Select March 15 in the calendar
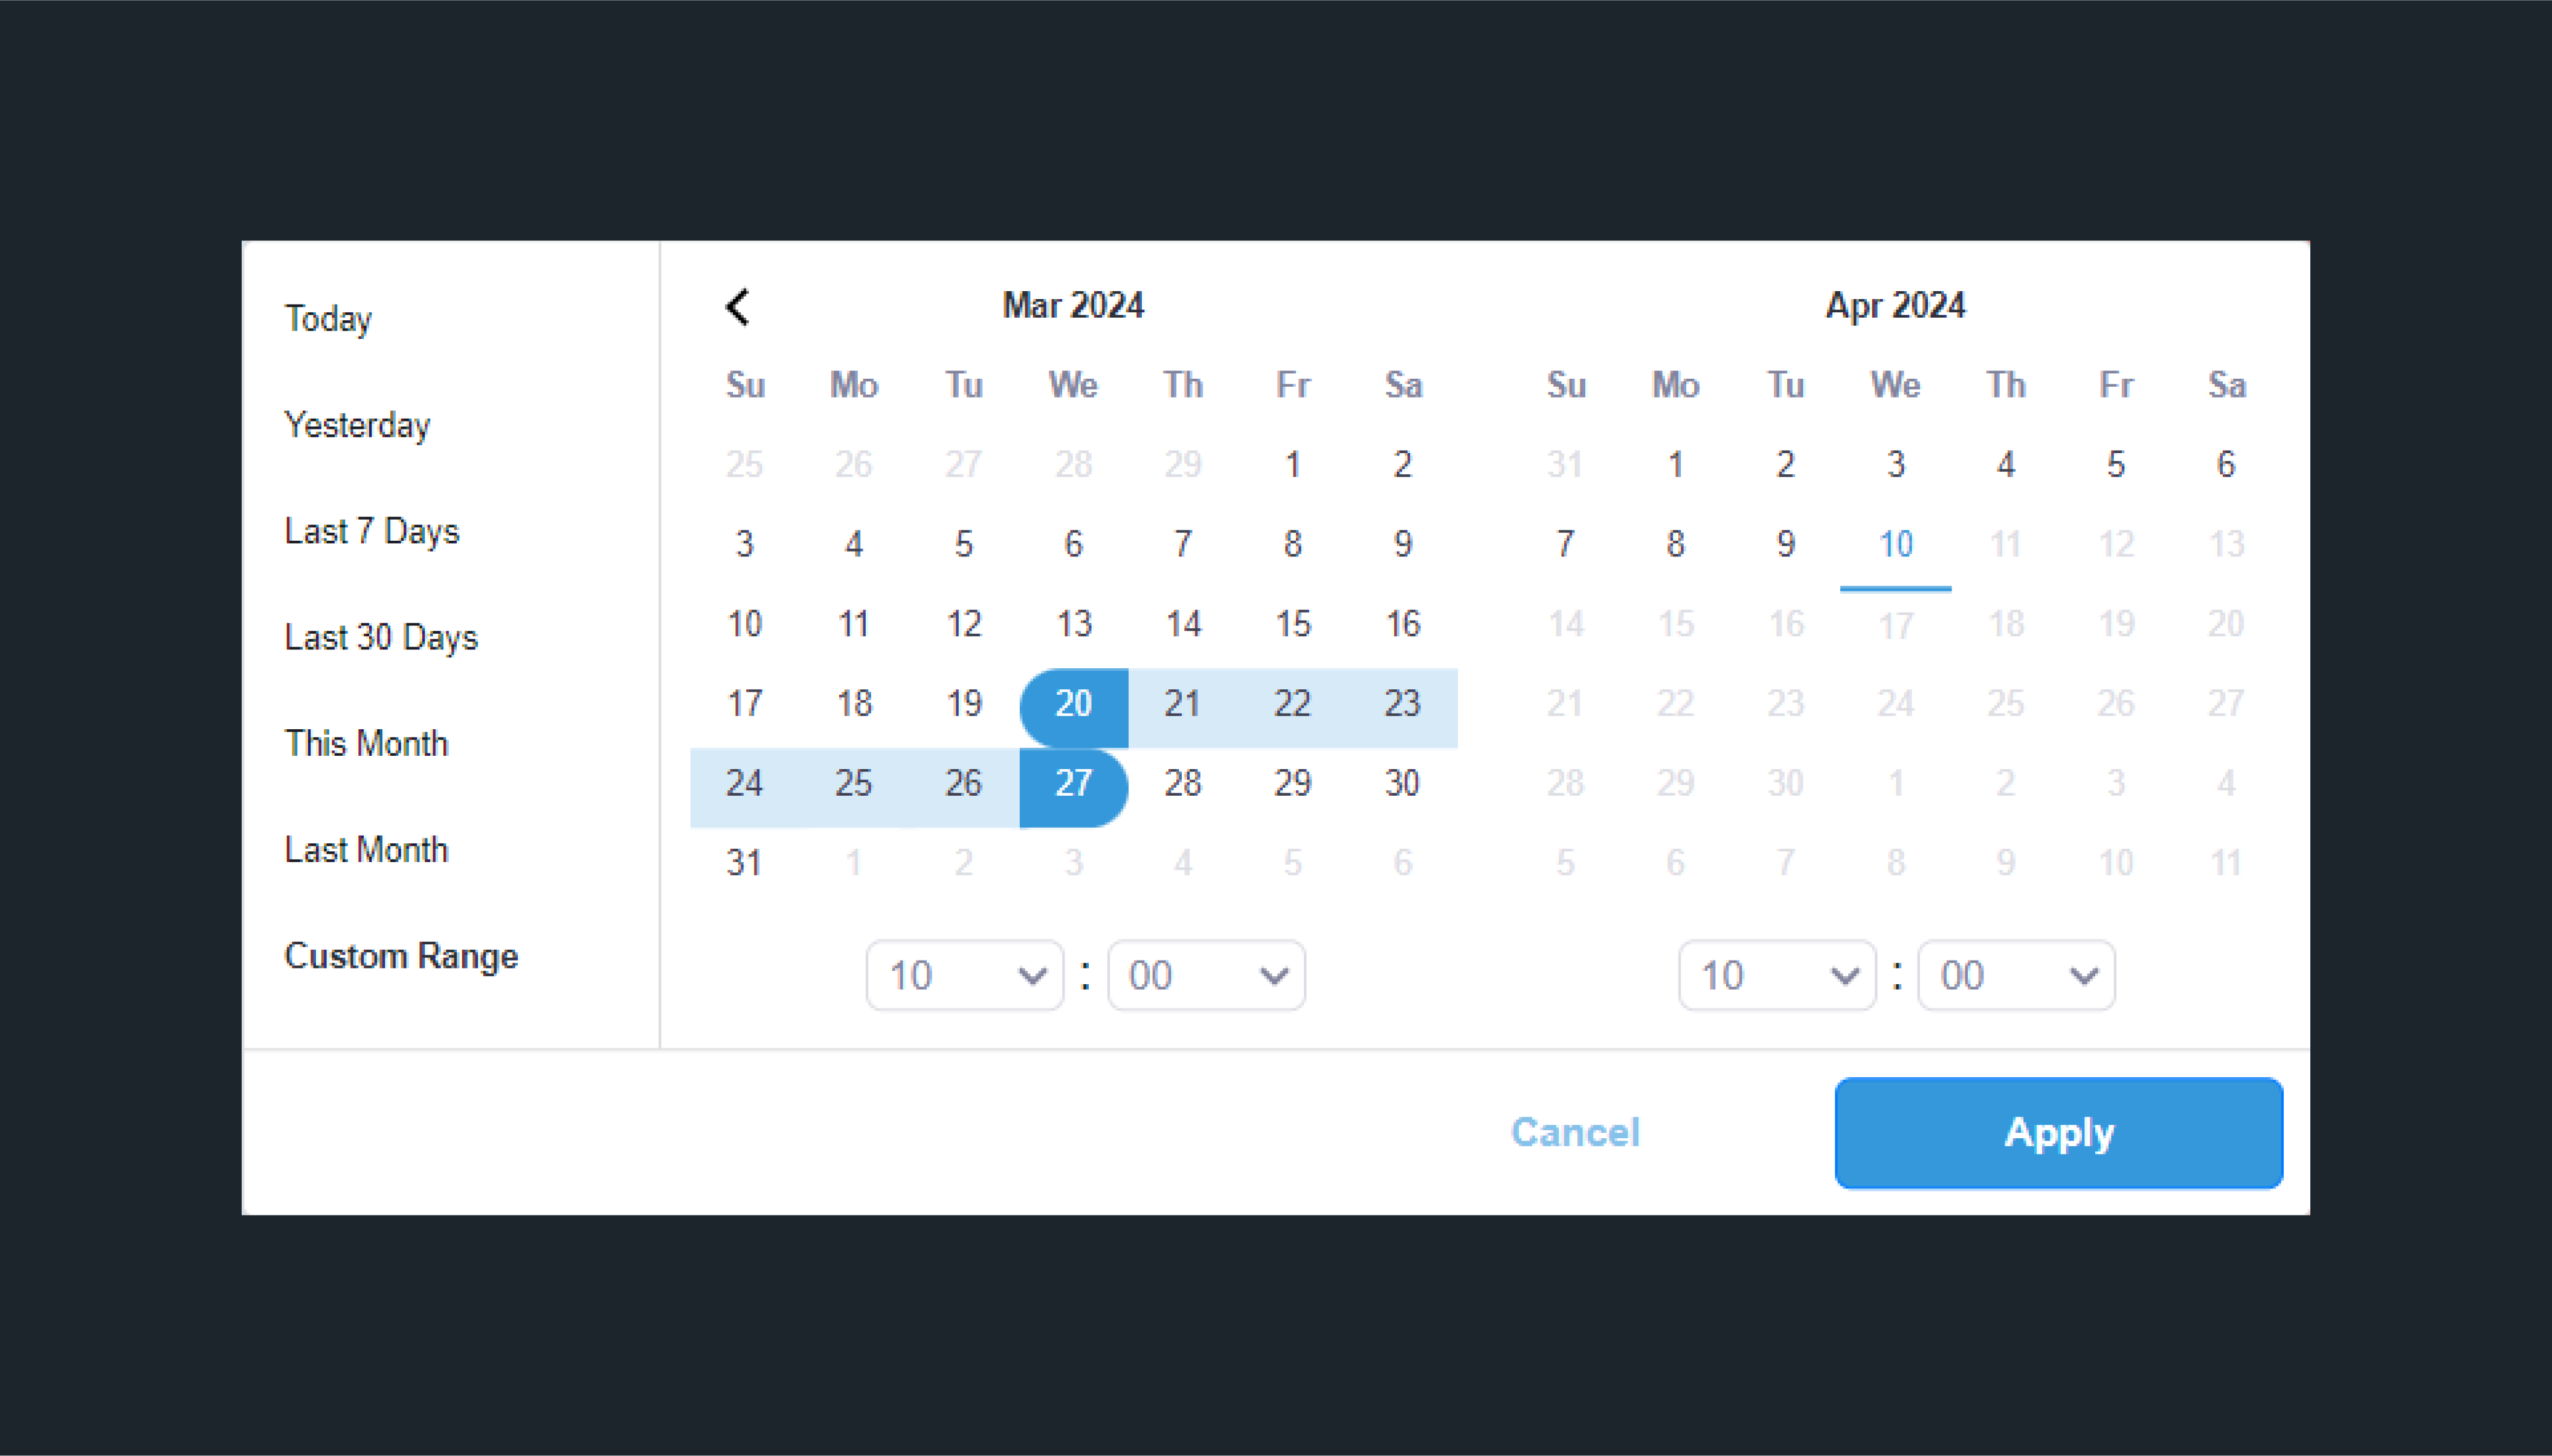 (x=1293, y=624)
